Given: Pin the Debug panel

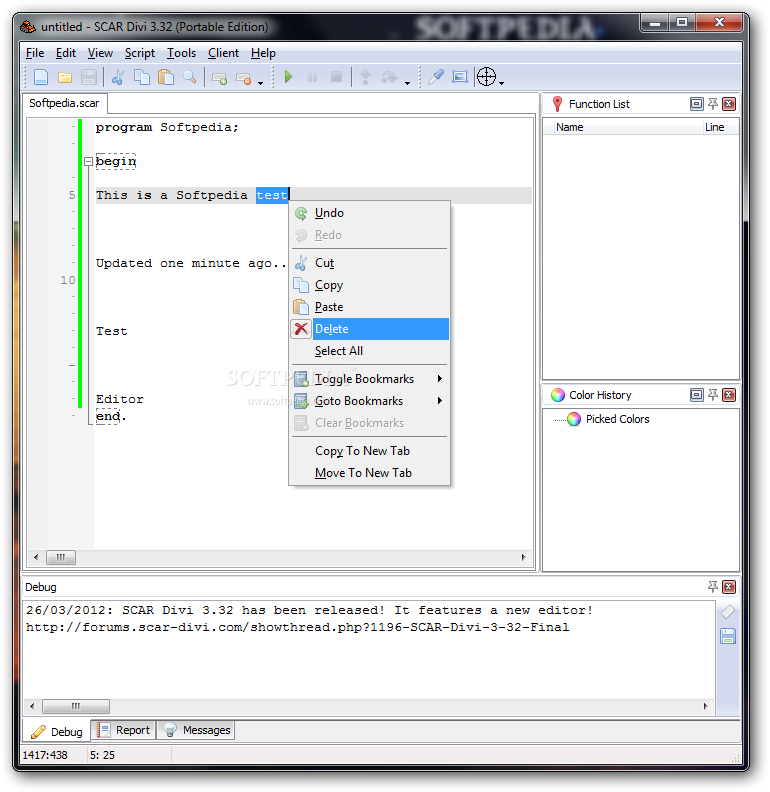Looking at the screenshot, I should [x=712, y=587].
